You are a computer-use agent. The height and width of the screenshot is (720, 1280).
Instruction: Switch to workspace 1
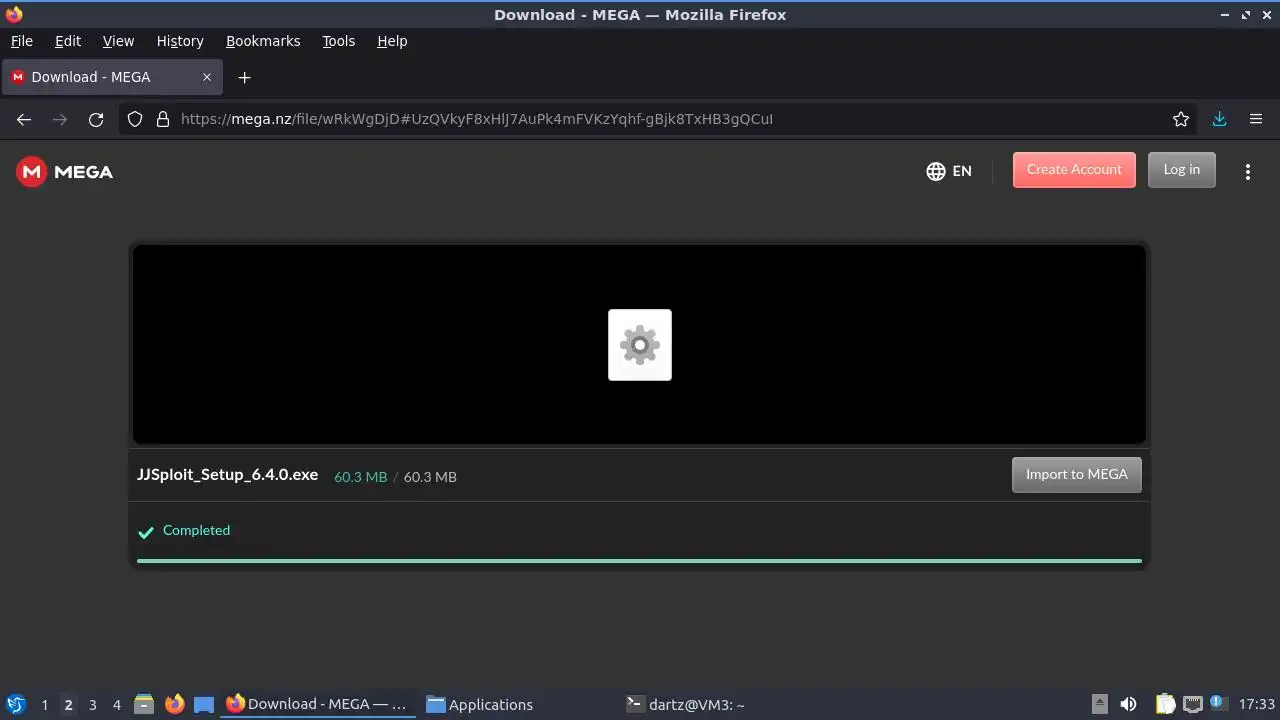pos(44,705)
